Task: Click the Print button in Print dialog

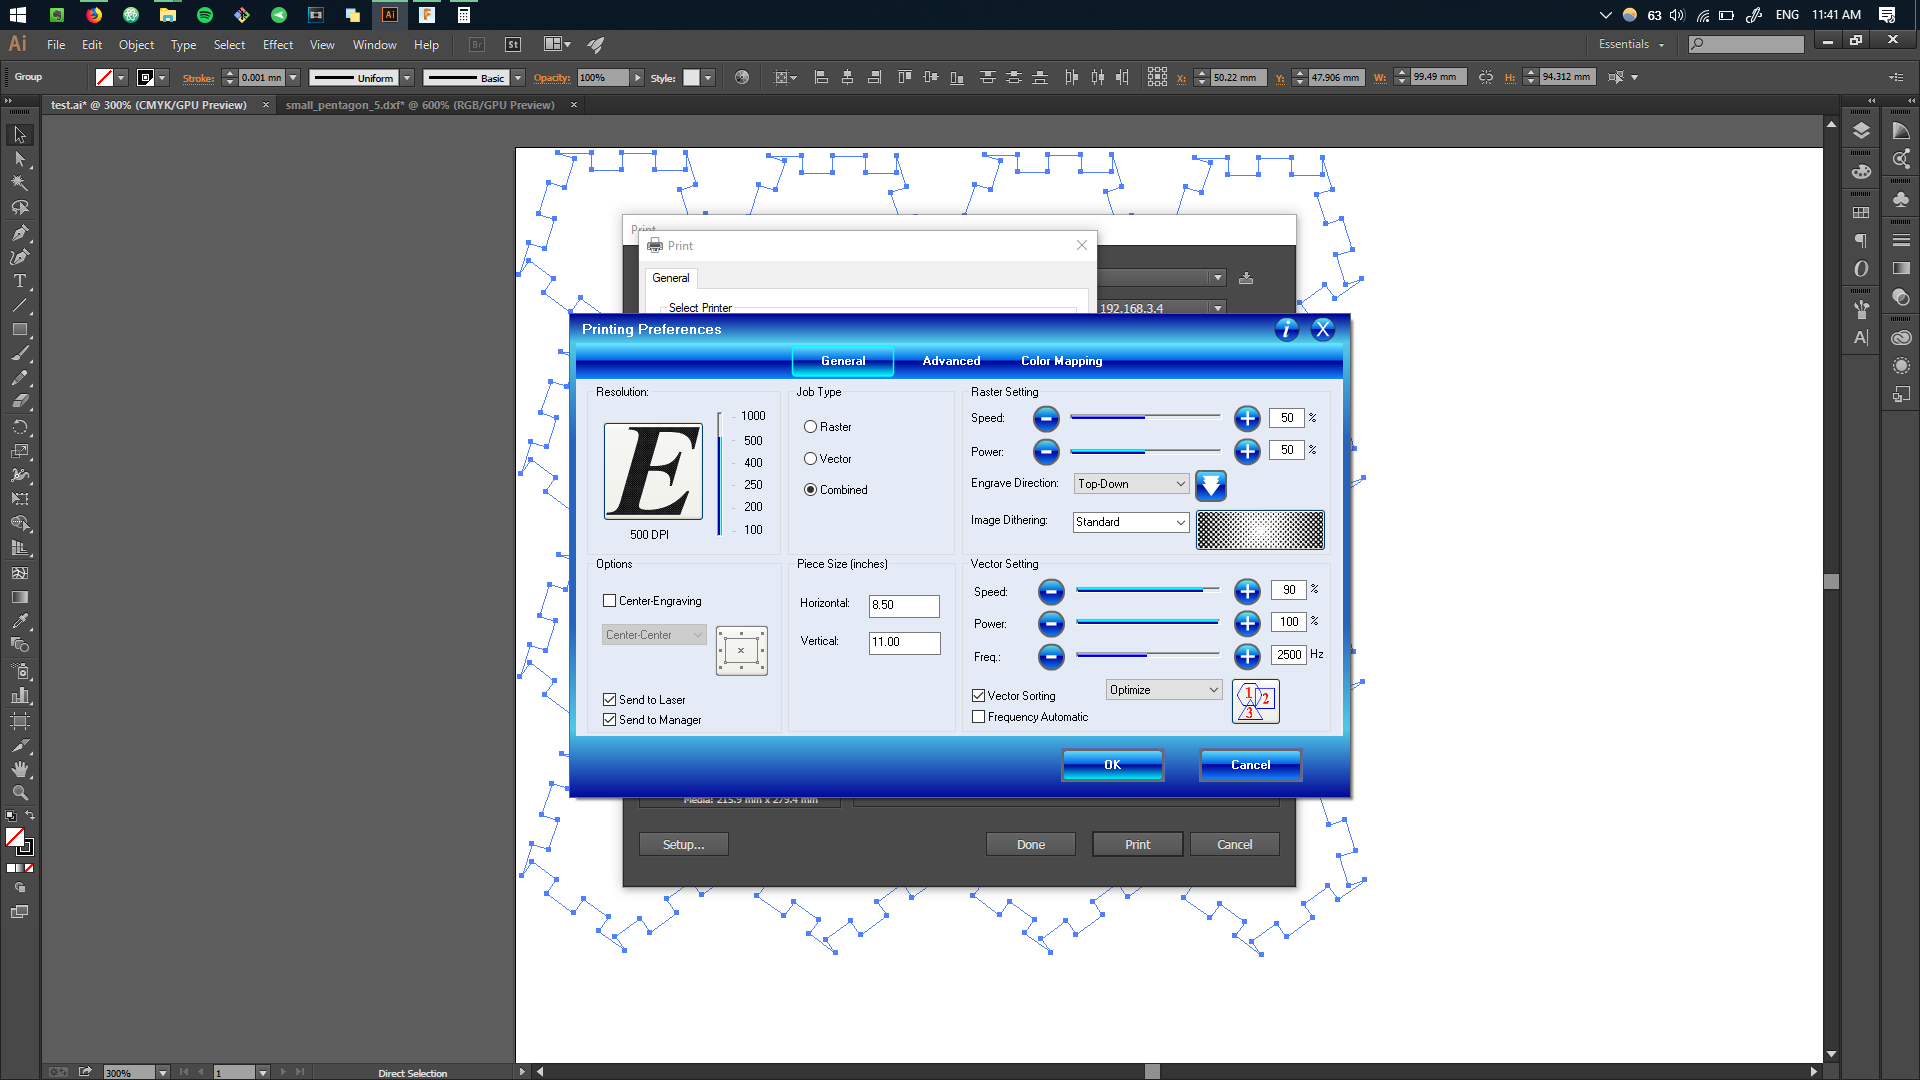Action: (x=1138, y=845)
